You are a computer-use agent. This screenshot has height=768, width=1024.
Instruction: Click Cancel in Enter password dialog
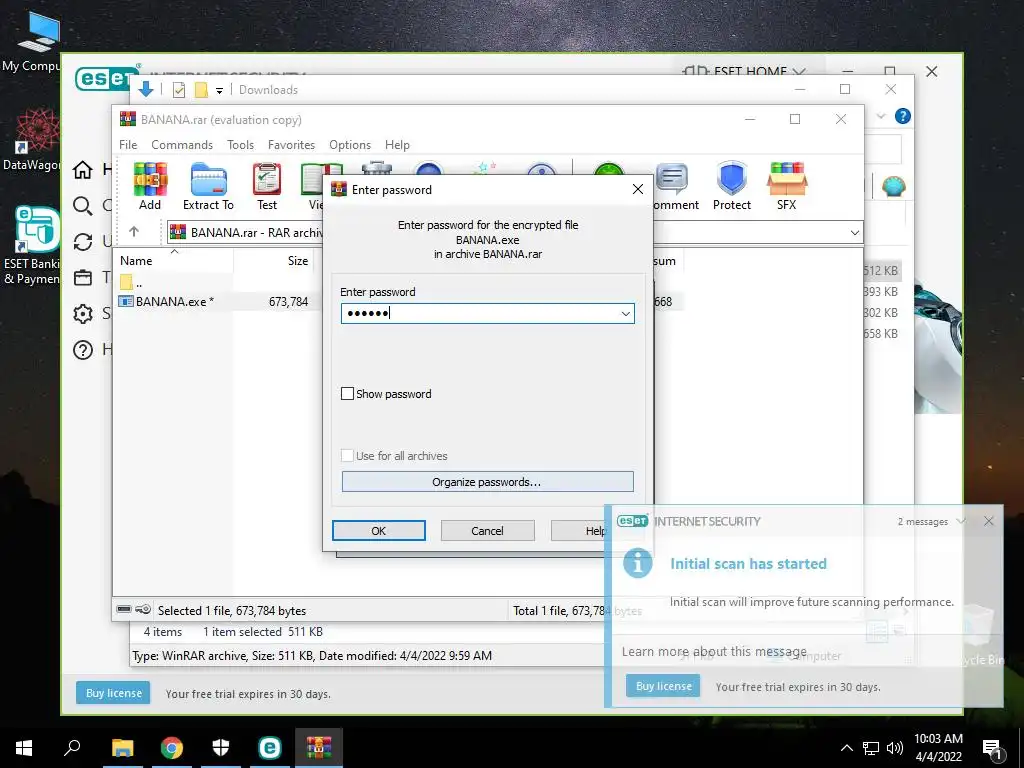click(487, 531)
